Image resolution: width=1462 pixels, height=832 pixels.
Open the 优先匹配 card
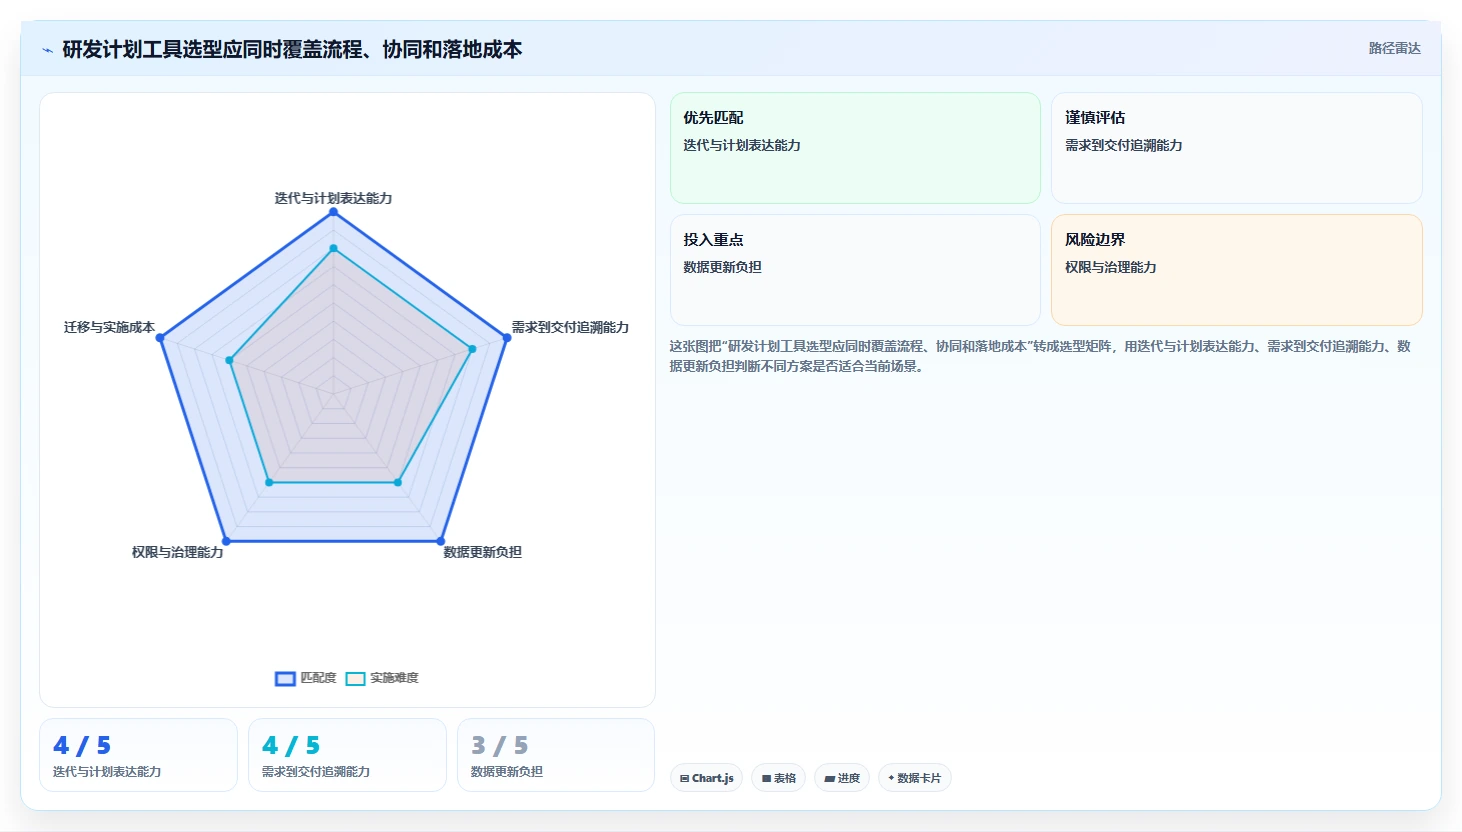[x=855, y=148]
